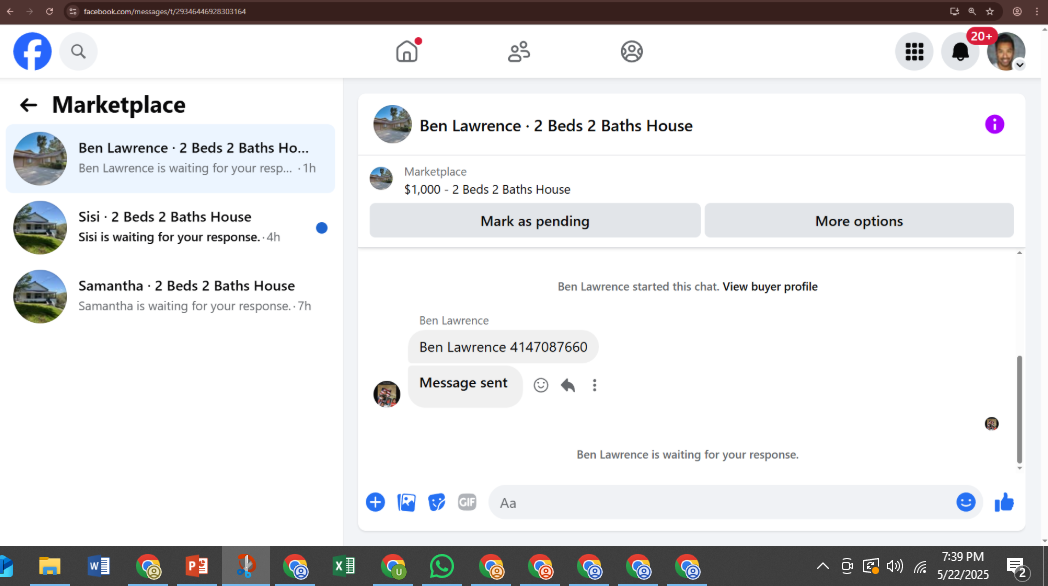Bookmark this page with star icon
This screenshot has width=1048, height=586.
[x=990, y=11]
